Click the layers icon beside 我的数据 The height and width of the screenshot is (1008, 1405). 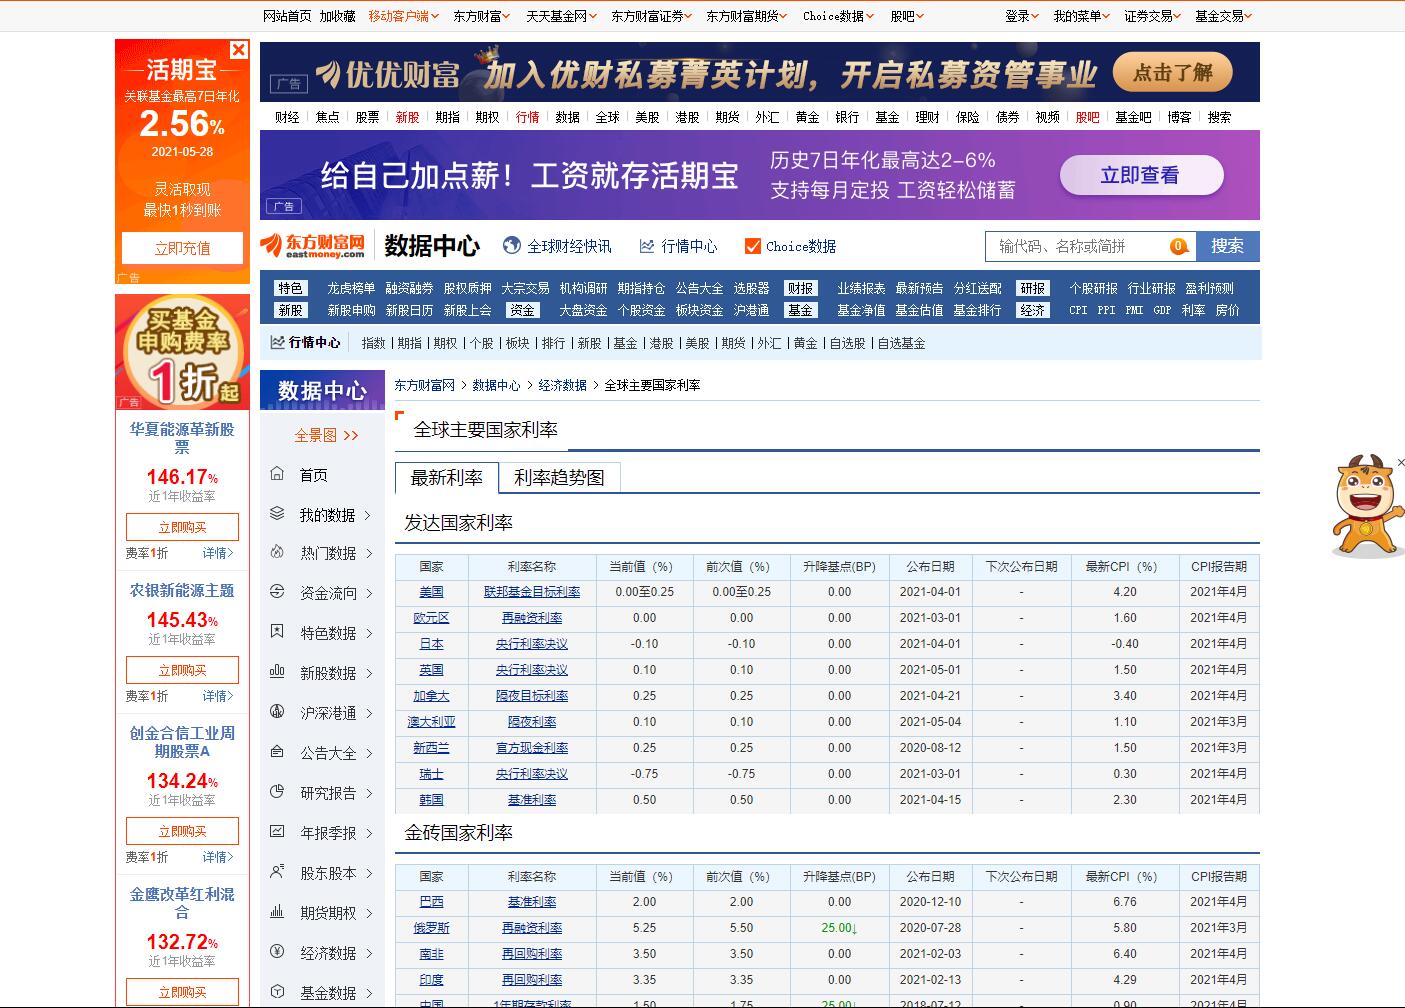coord(277,514)
